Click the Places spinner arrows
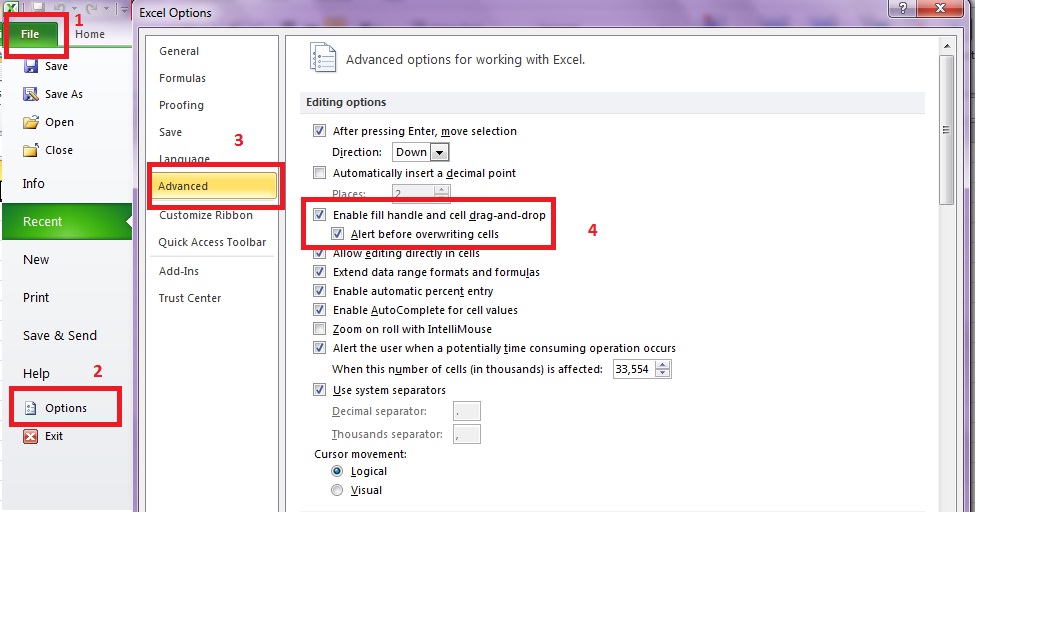 (x=442, y=193)
